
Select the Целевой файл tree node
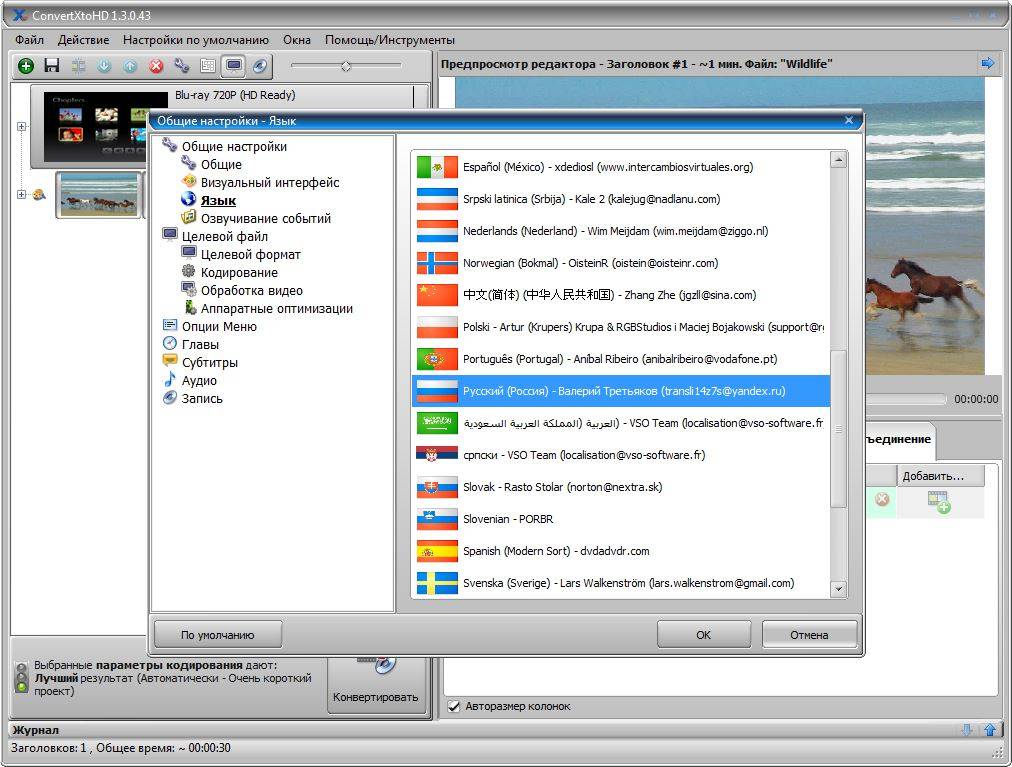(225, 237)
